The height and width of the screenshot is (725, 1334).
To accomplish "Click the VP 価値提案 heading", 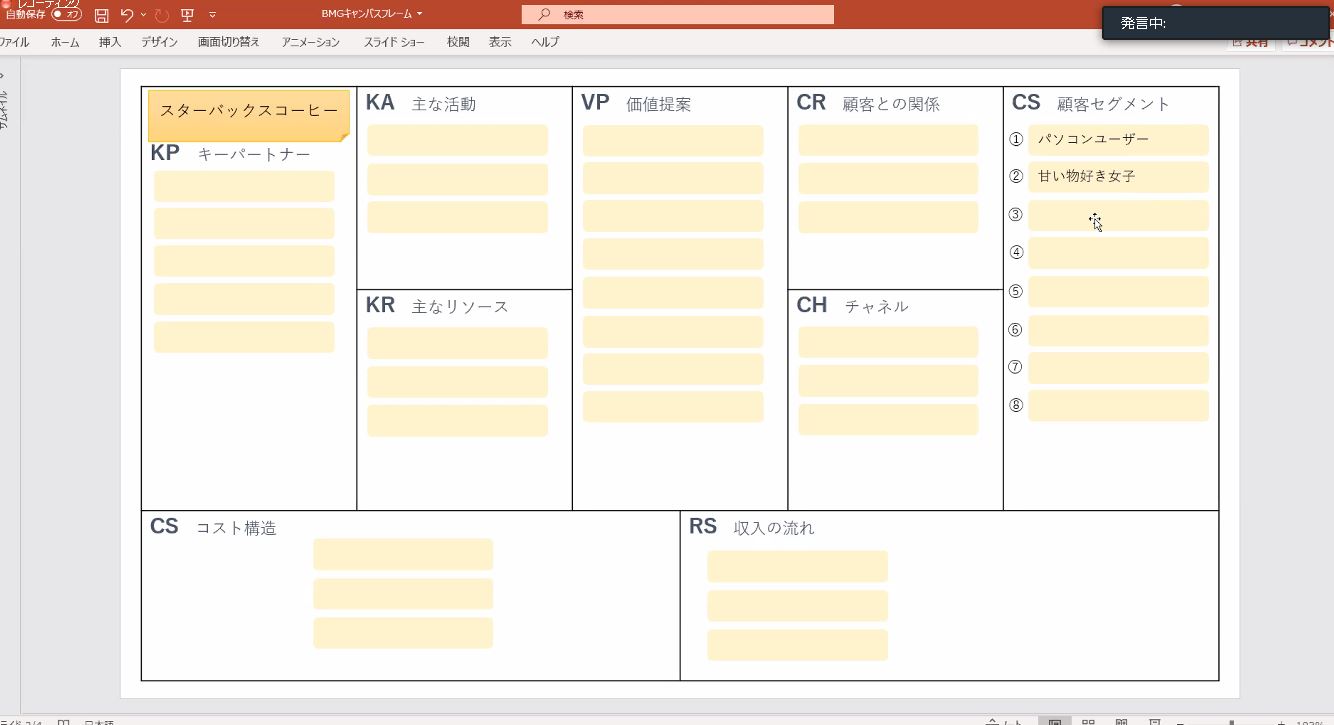I will click(x=635, y=103).
